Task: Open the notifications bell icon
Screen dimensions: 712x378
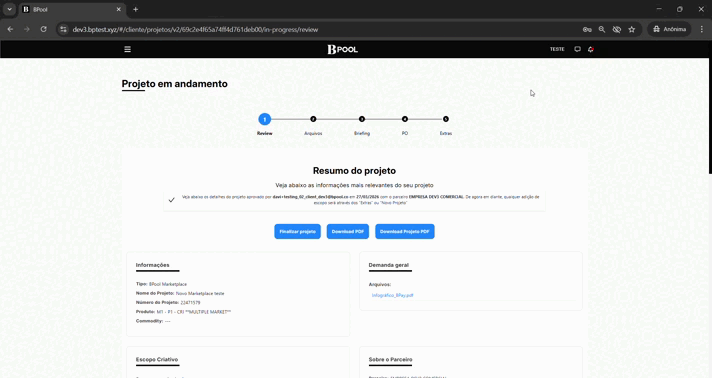Action: pos(591,49)
